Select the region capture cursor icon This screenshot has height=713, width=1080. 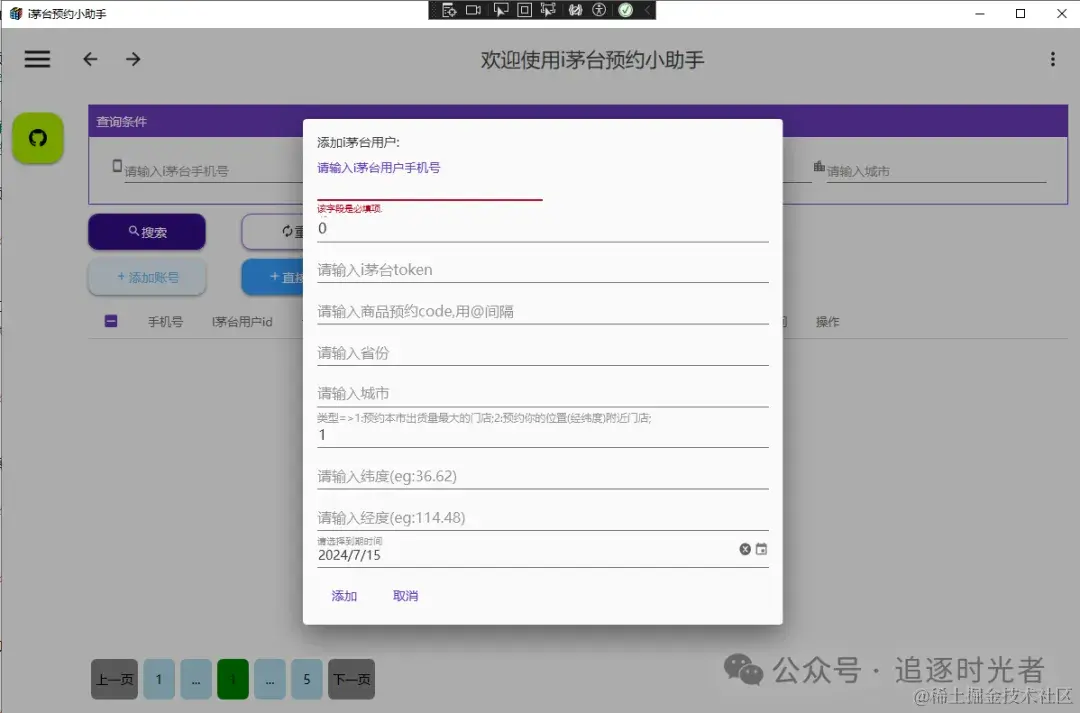pyautogui.click(x=550, y=11)
